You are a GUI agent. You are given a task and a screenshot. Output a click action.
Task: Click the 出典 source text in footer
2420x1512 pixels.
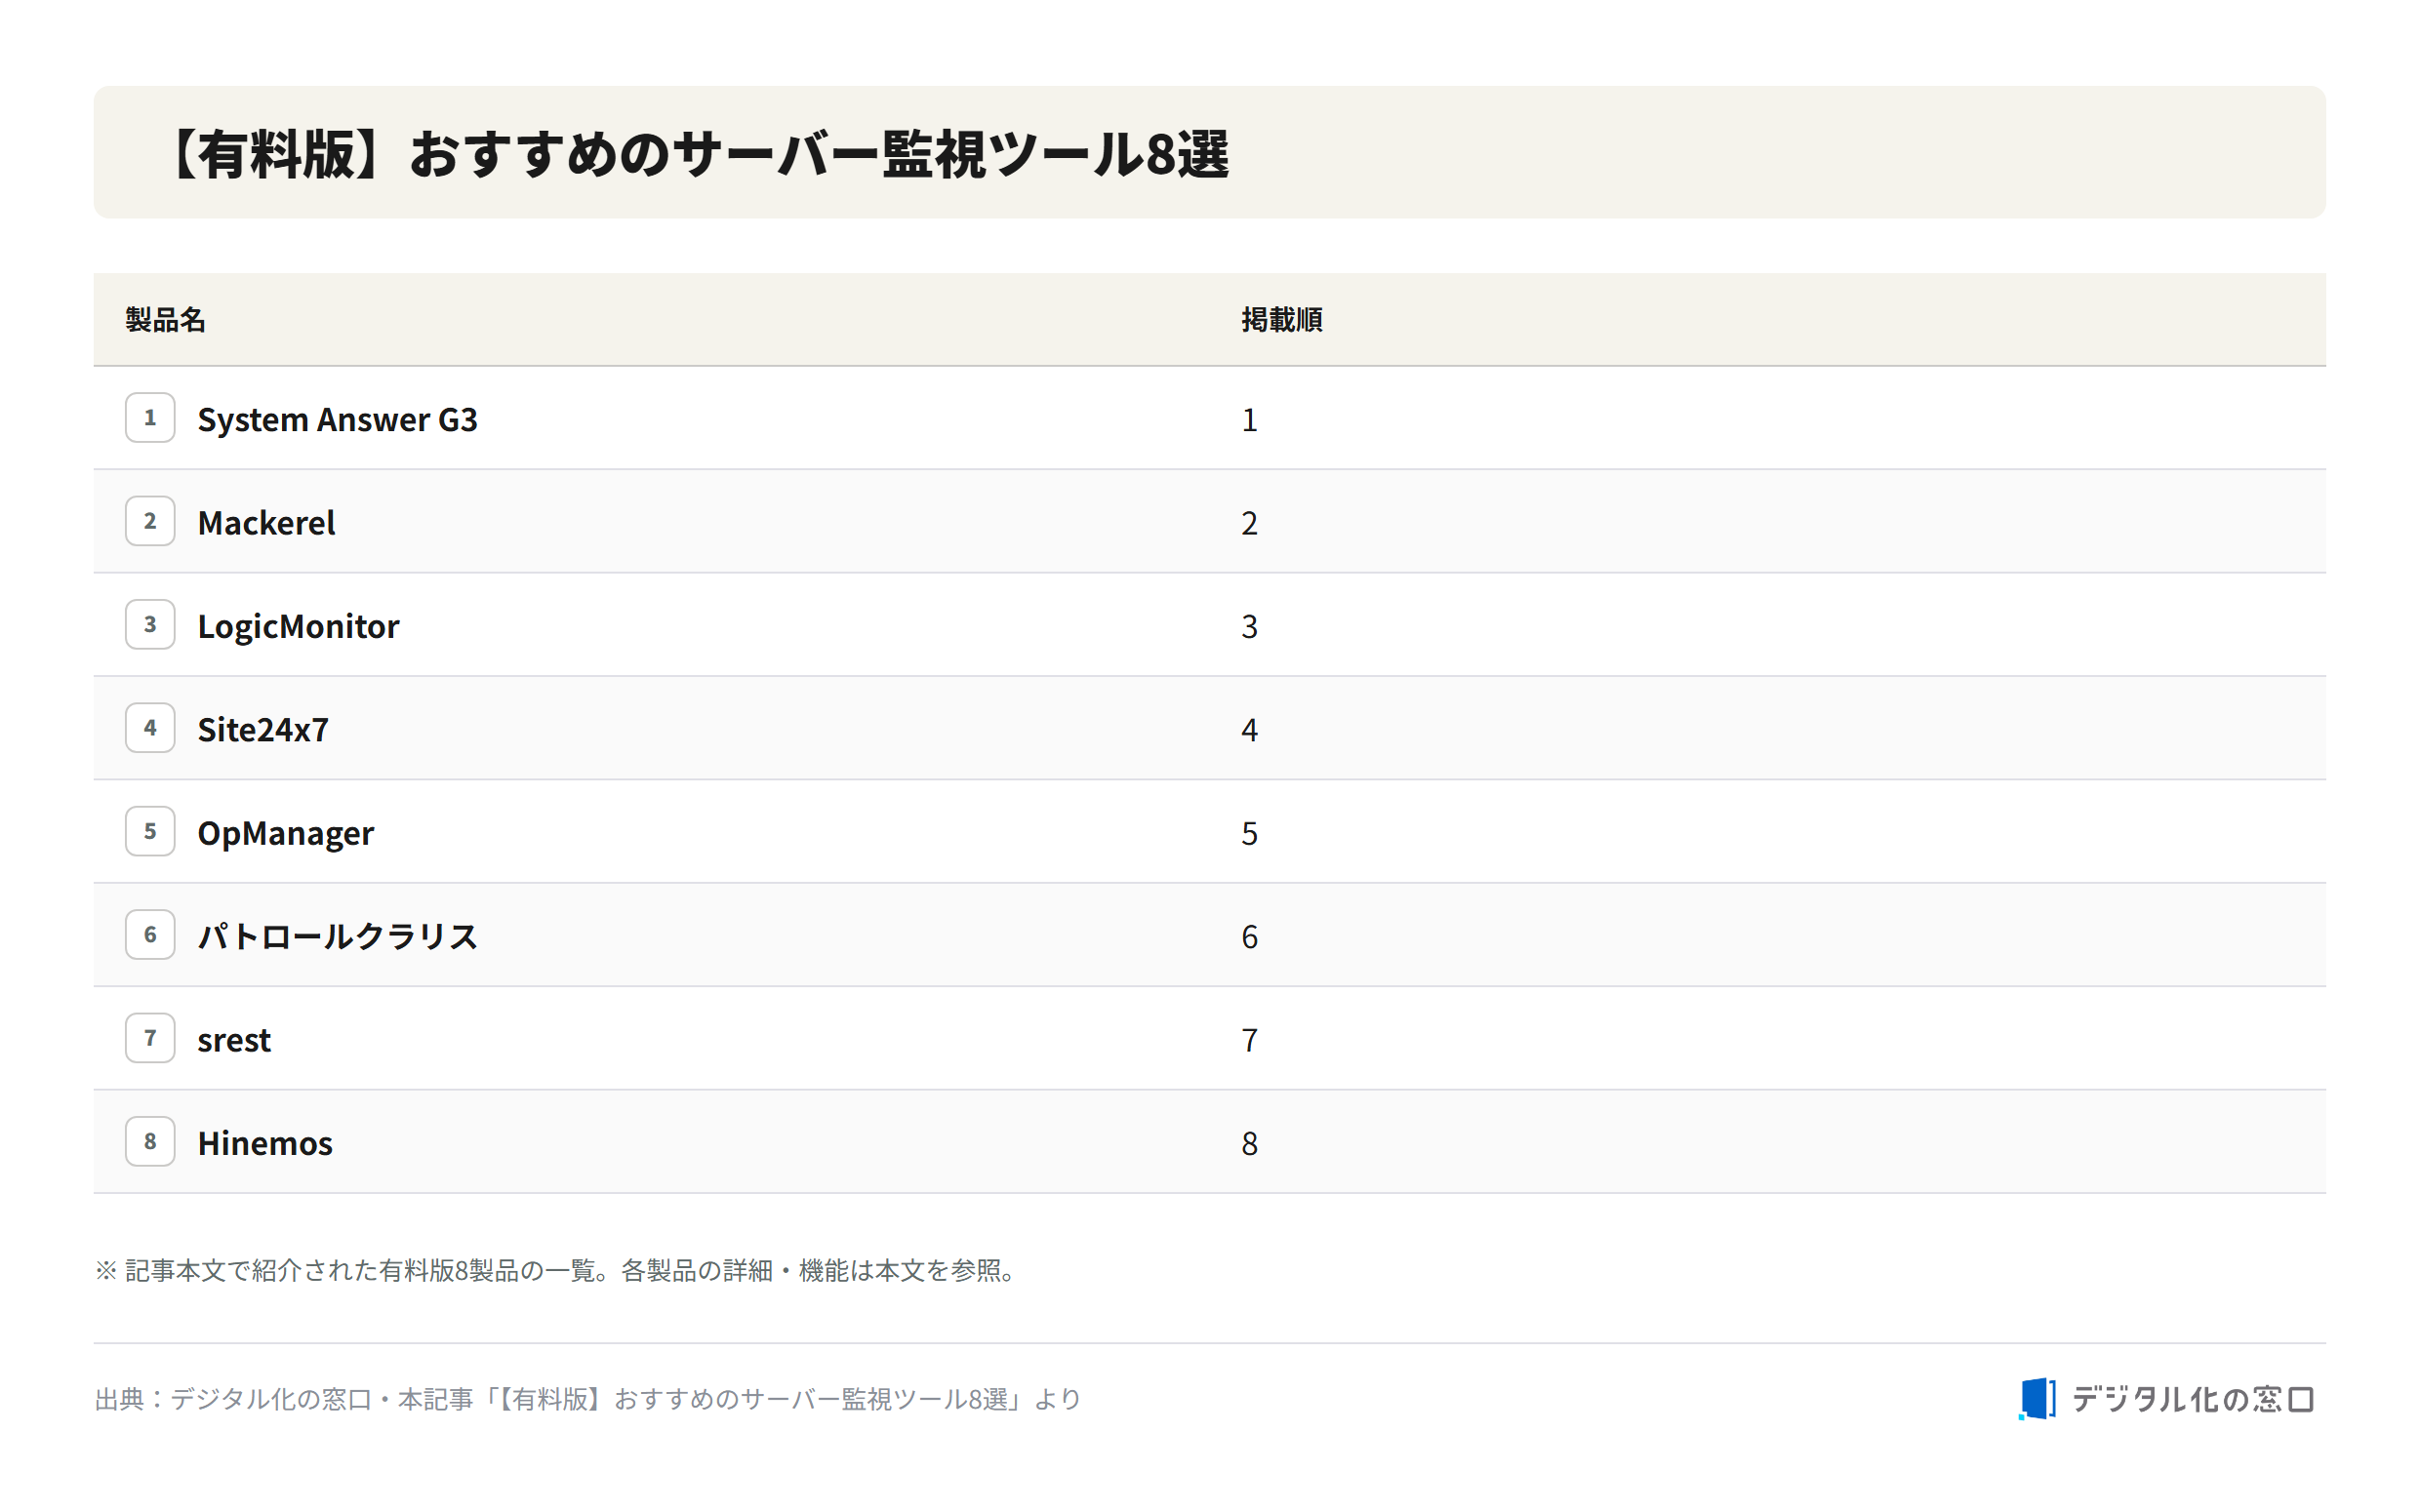click(588, 1399)
